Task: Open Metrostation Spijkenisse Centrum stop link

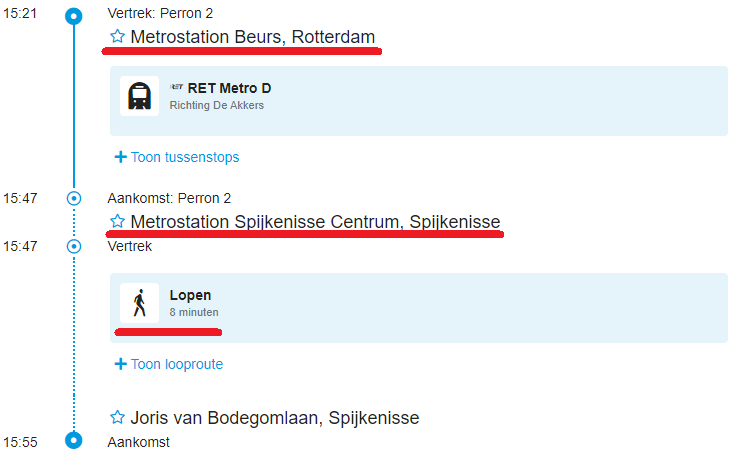Action: [x=315, y=221]
